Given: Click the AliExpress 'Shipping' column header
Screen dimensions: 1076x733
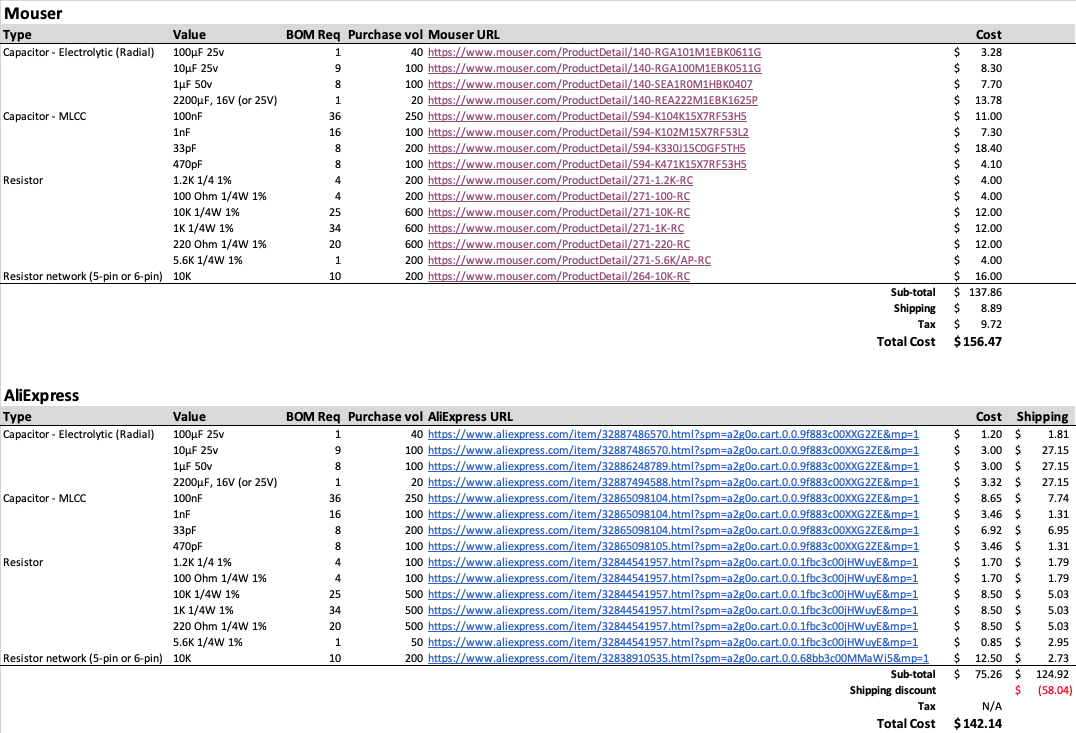Looking at the screenshot, I should tap(1042, 416).
